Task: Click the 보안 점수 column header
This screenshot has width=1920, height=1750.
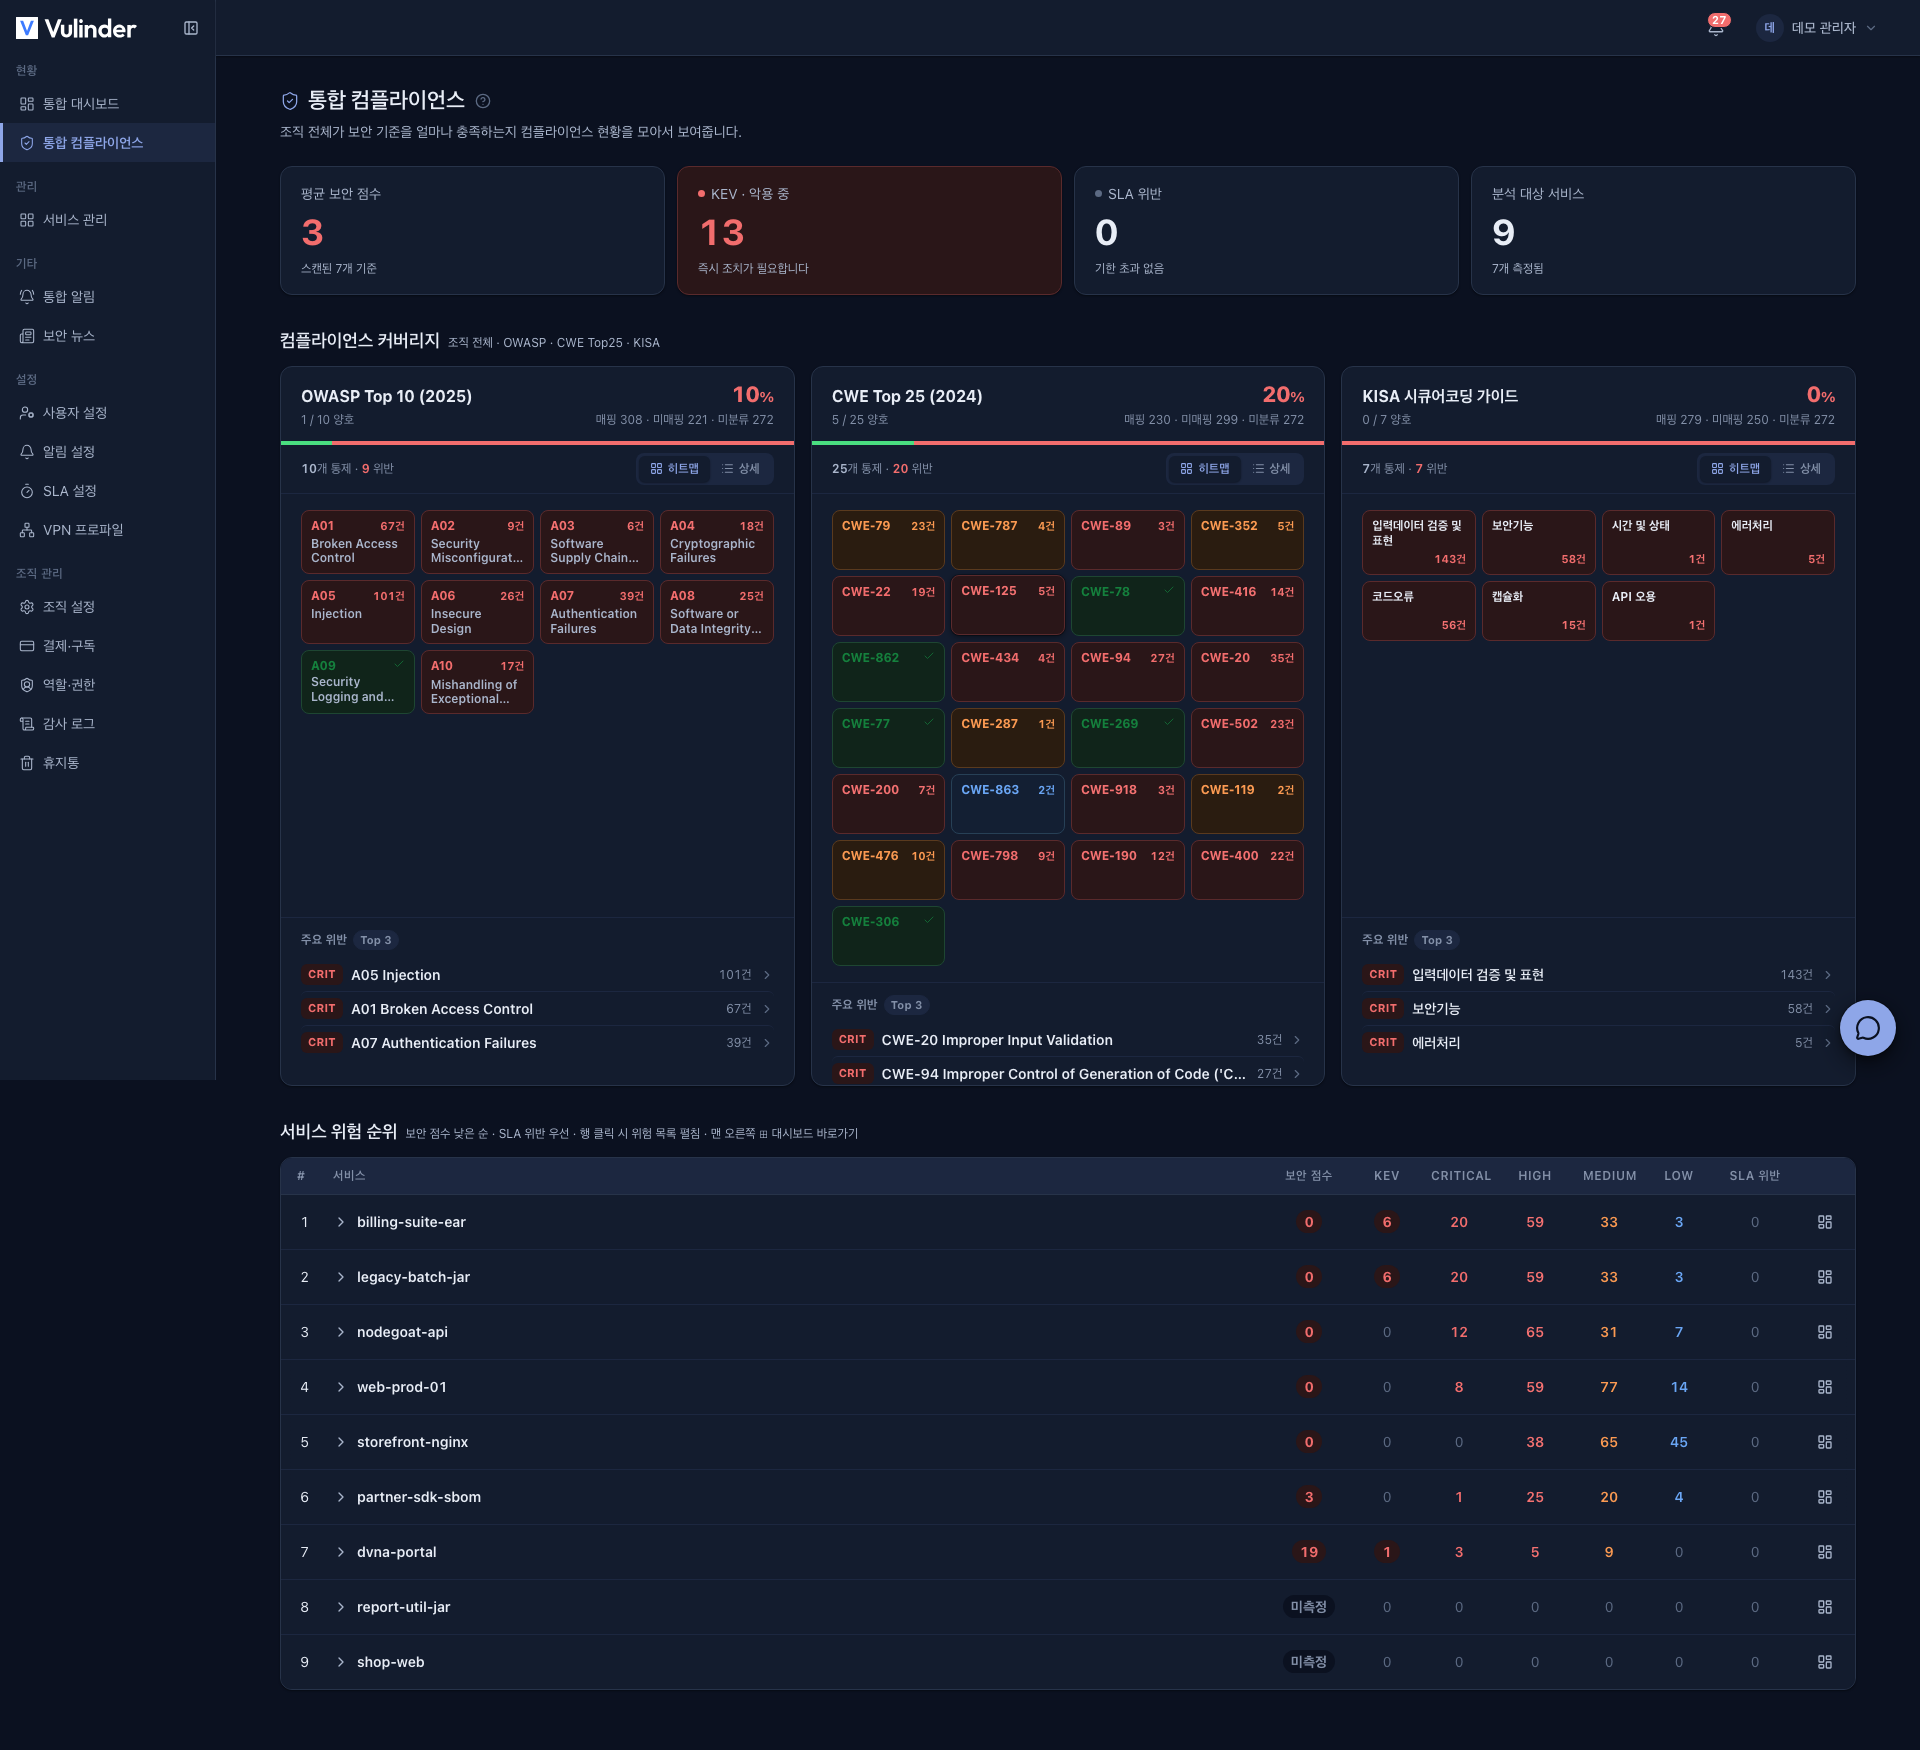Action: 1308,1176
